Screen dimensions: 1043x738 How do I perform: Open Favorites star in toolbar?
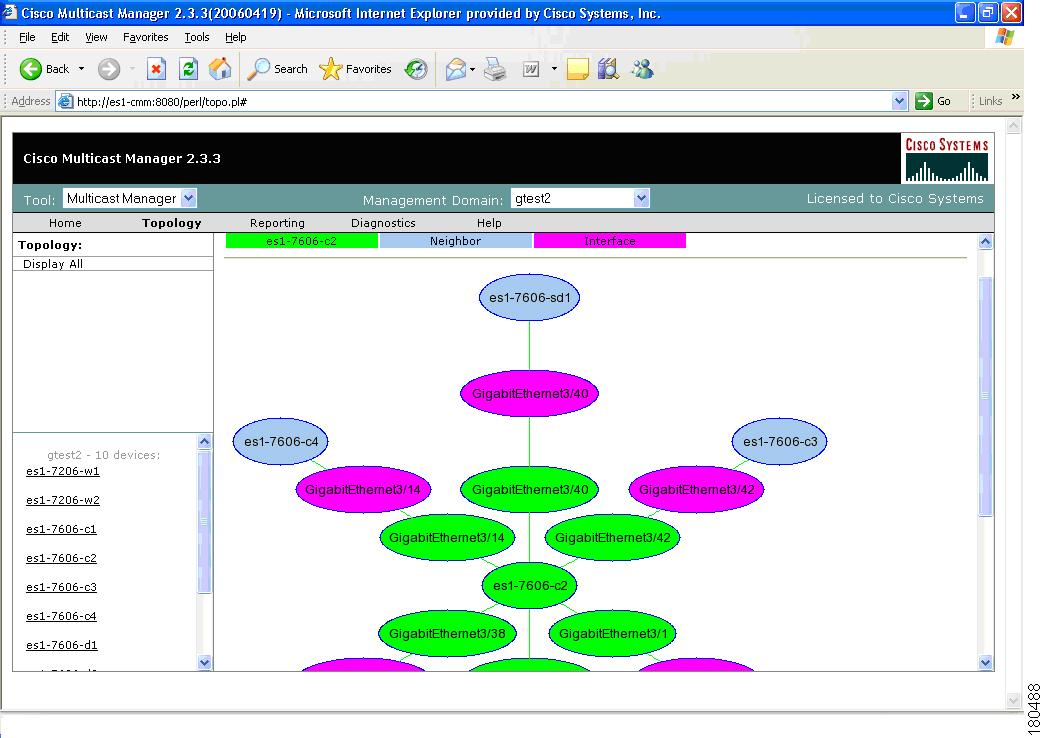(355, 69)
